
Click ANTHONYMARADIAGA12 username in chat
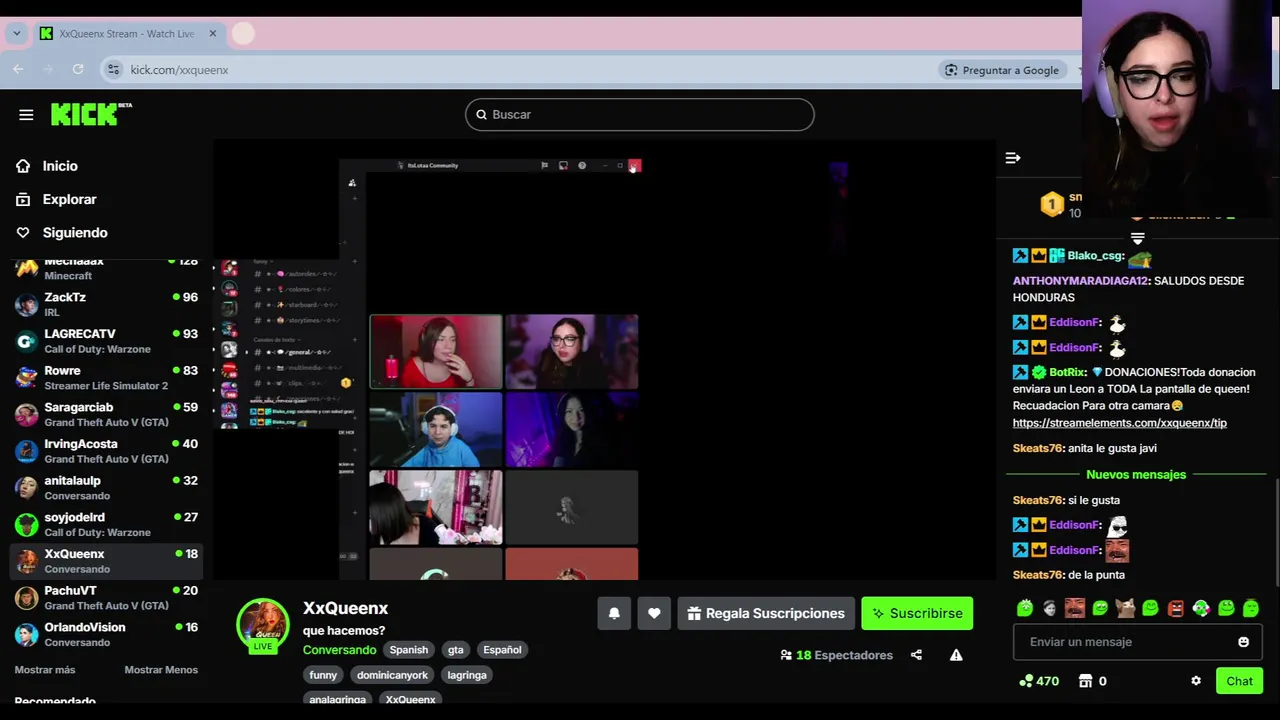[x=1079, y=281]
